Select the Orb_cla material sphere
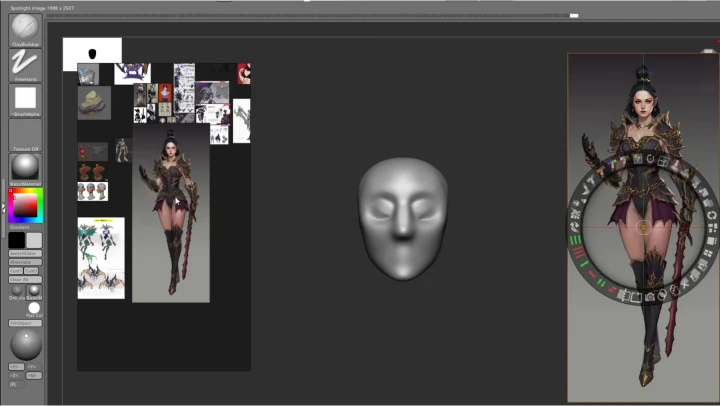Screen dimensions: 720x406 point(17,290)
